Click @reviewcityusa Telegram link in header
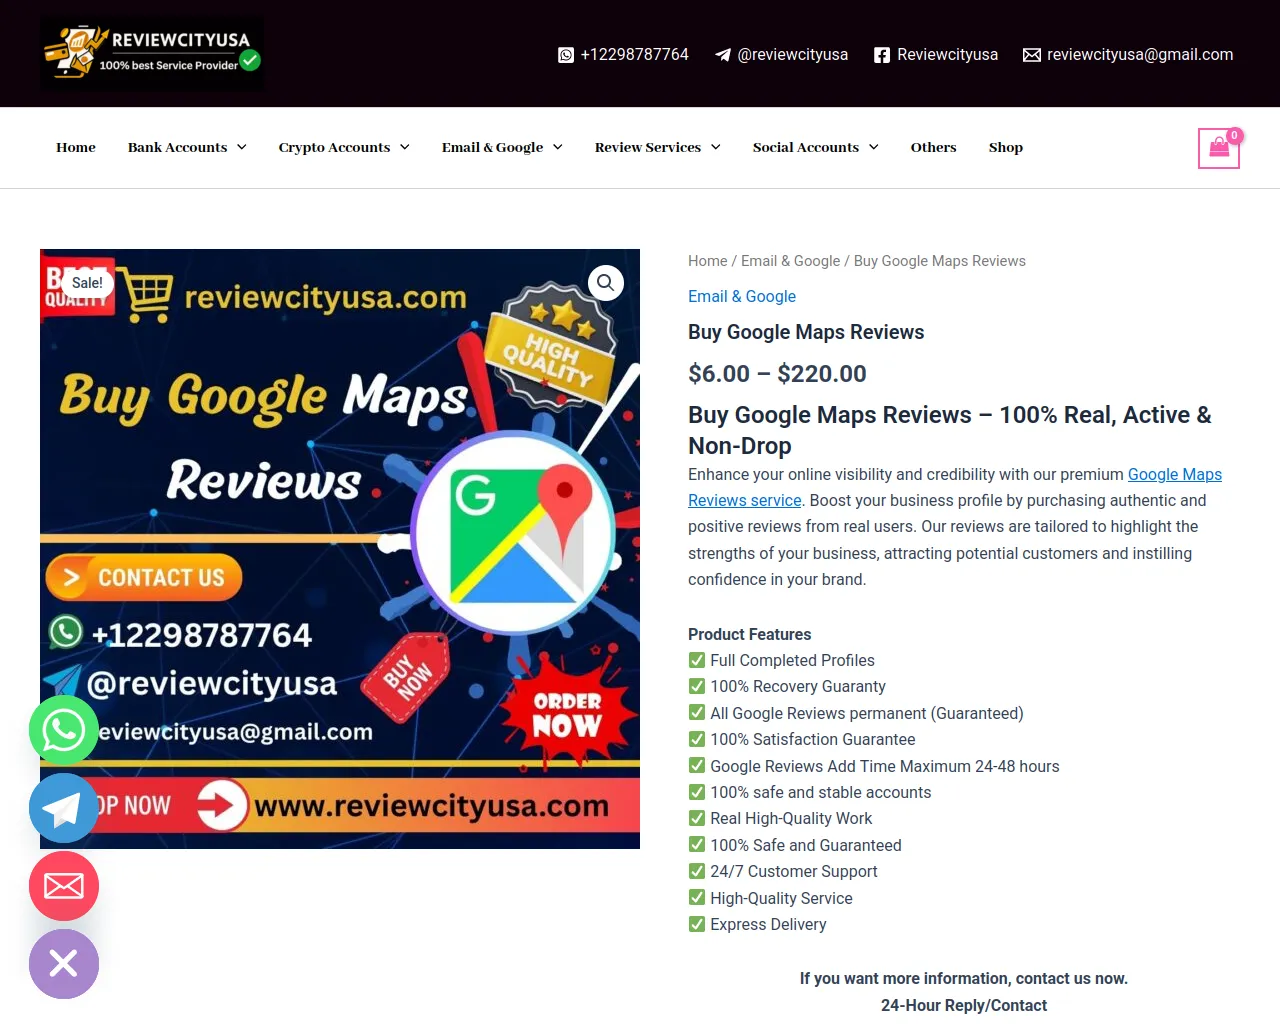 click(x=793, y=55)
